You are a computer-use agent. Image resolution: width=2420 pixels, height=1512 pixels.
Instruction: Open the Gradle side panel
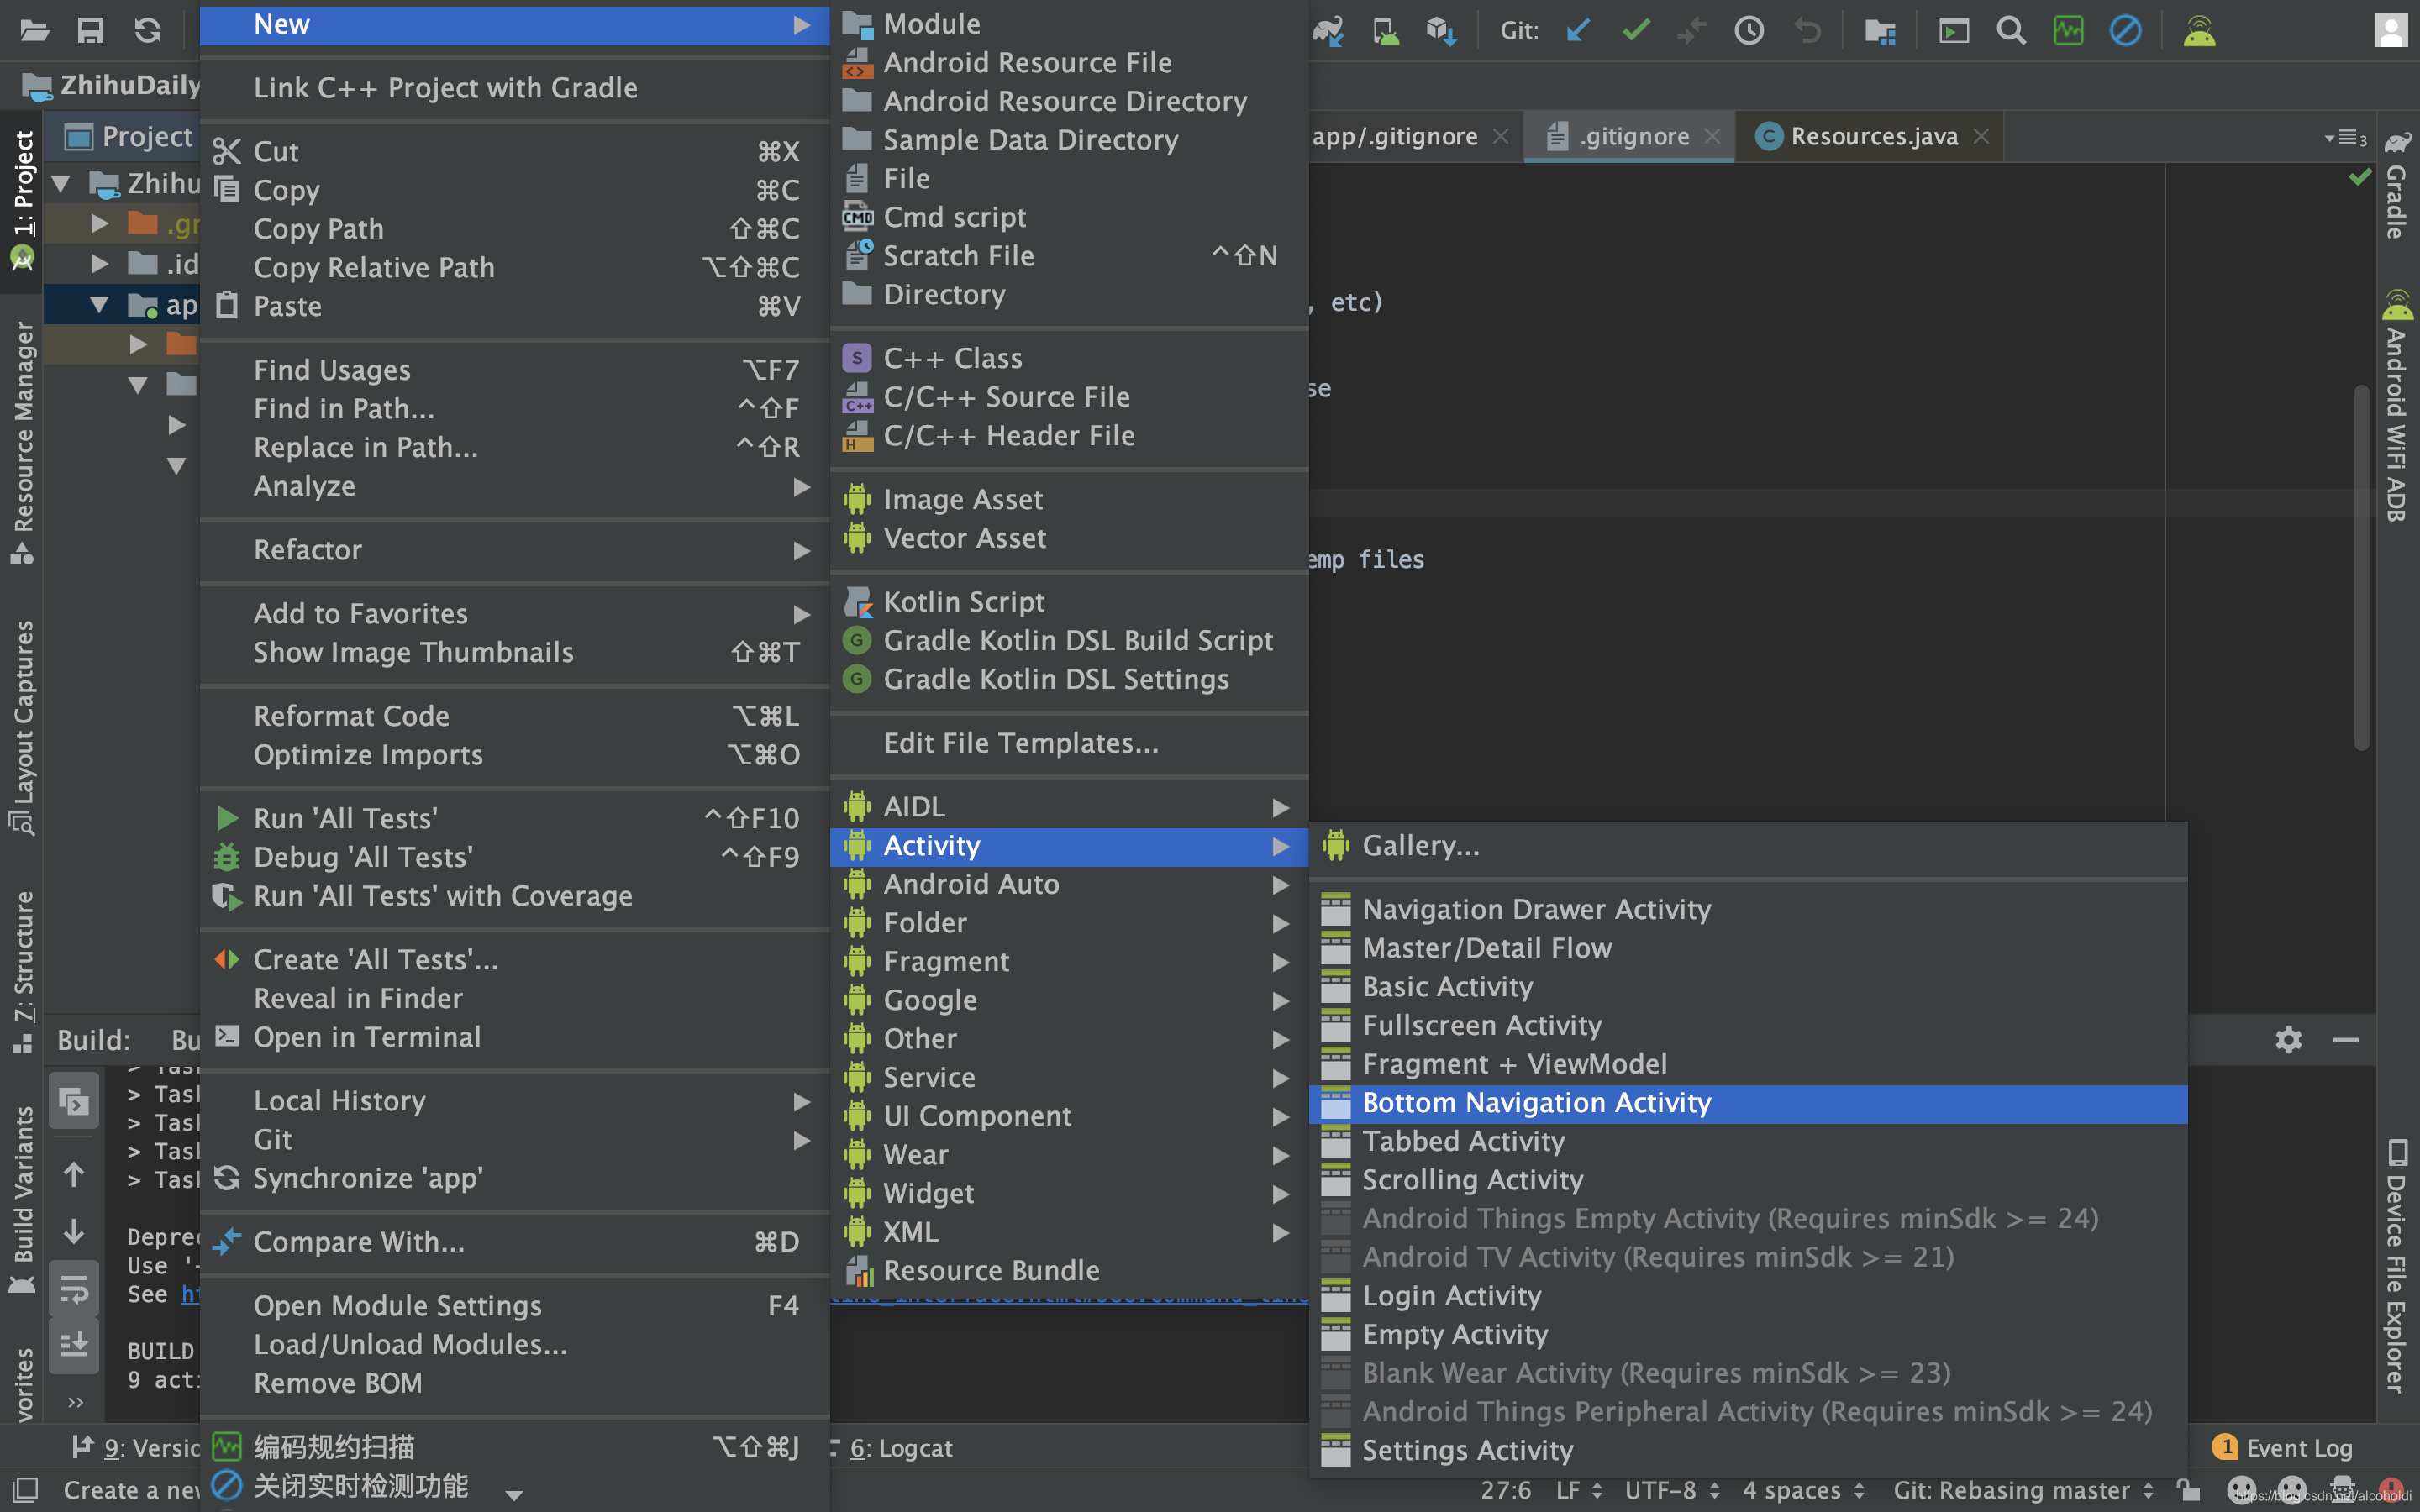click(2396, 185)
